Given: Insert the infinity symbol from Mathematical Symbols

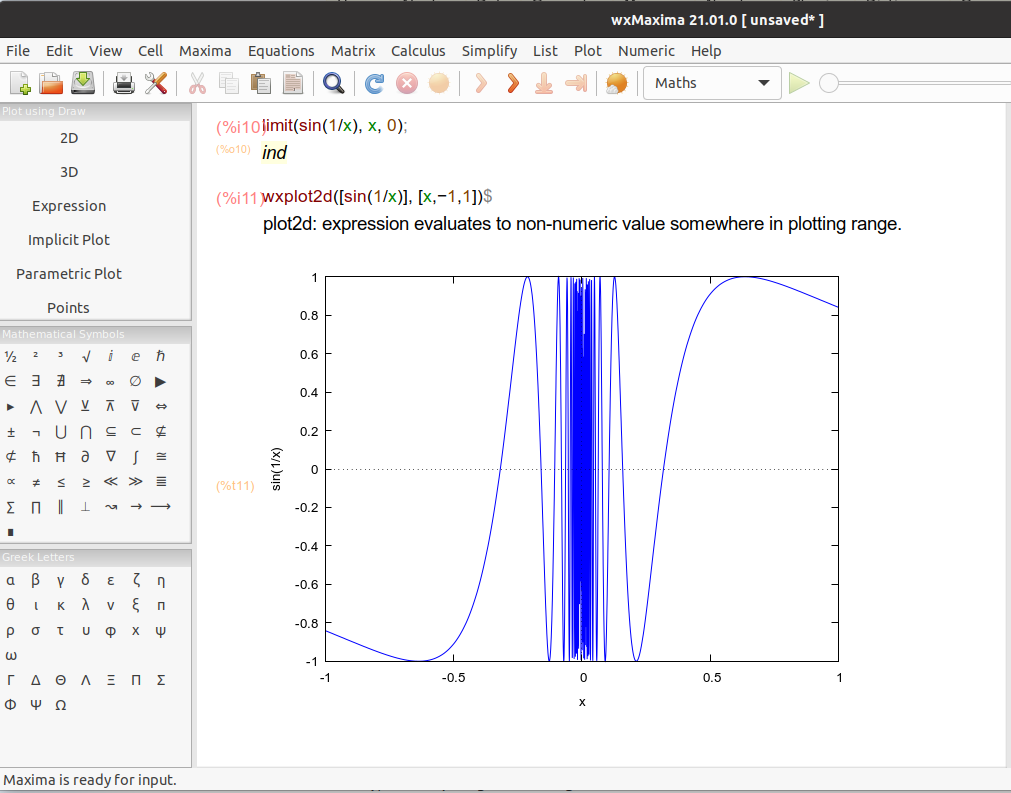Looking at the screenshot, I should tap(110, 381).
